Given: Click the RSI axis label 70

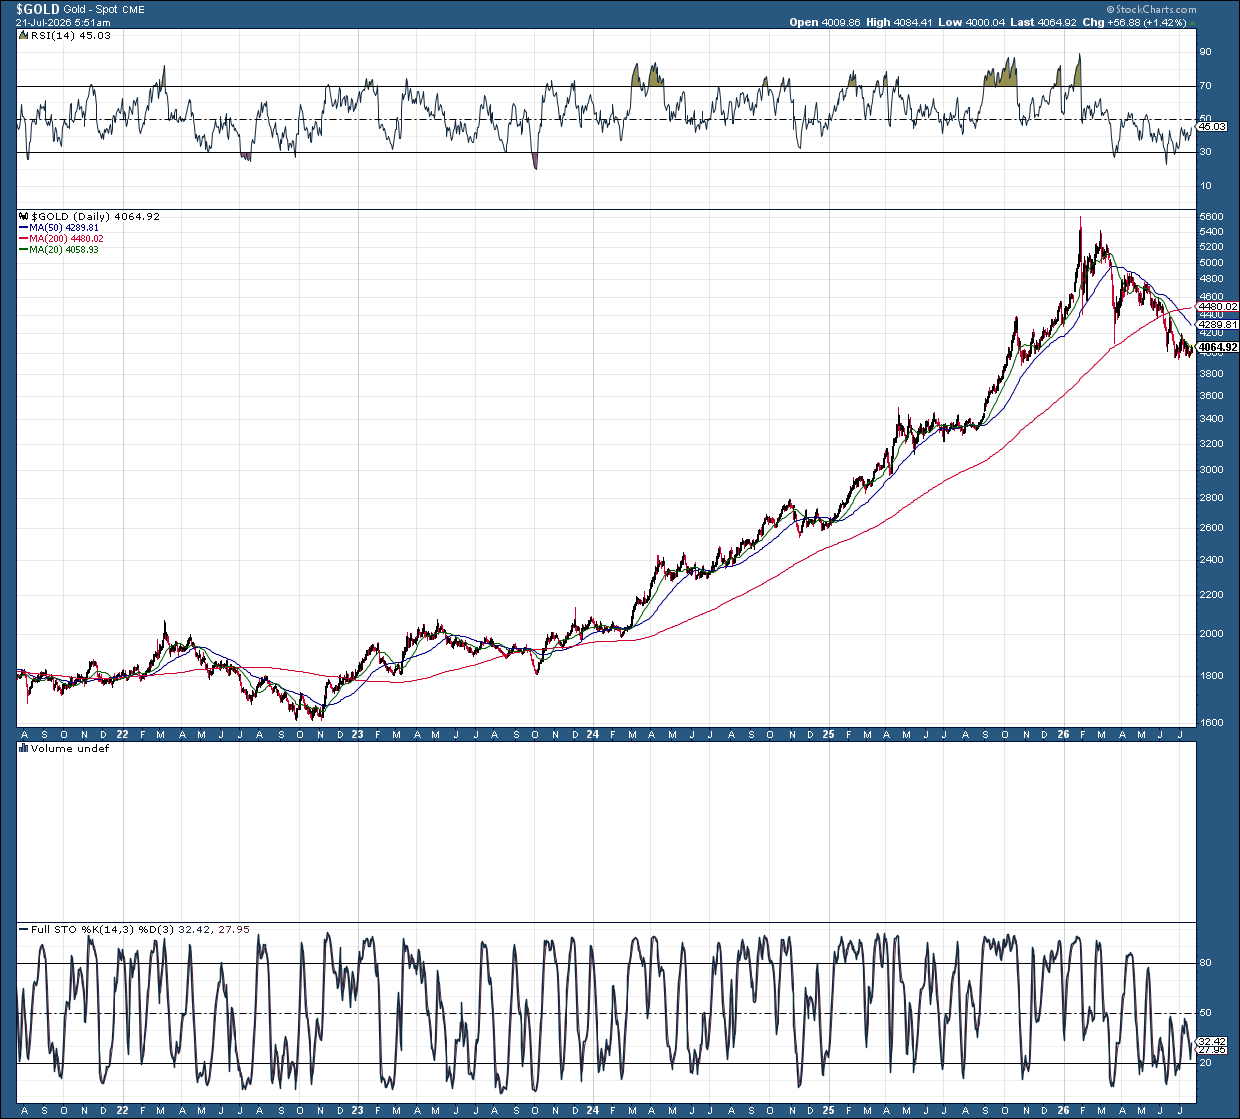Looking at the screenshot, I should click(x=1206, y=86).
